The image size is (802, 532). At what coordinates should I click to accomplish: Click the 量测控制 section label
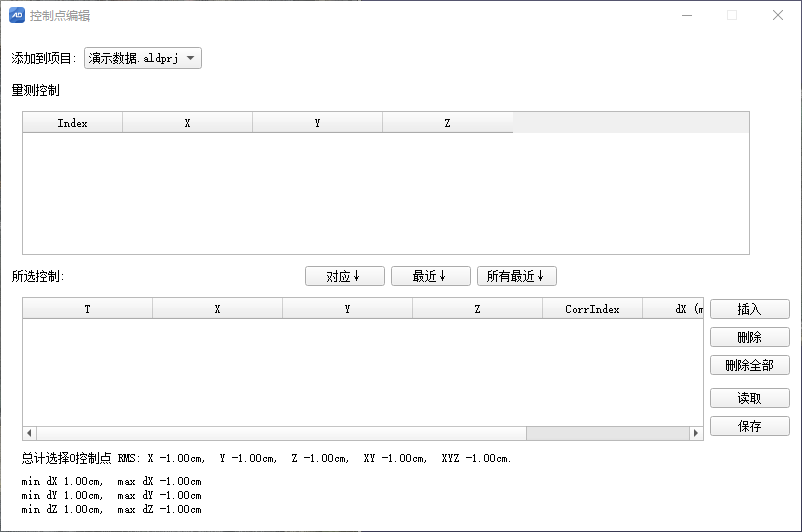(x=35, y=91)
